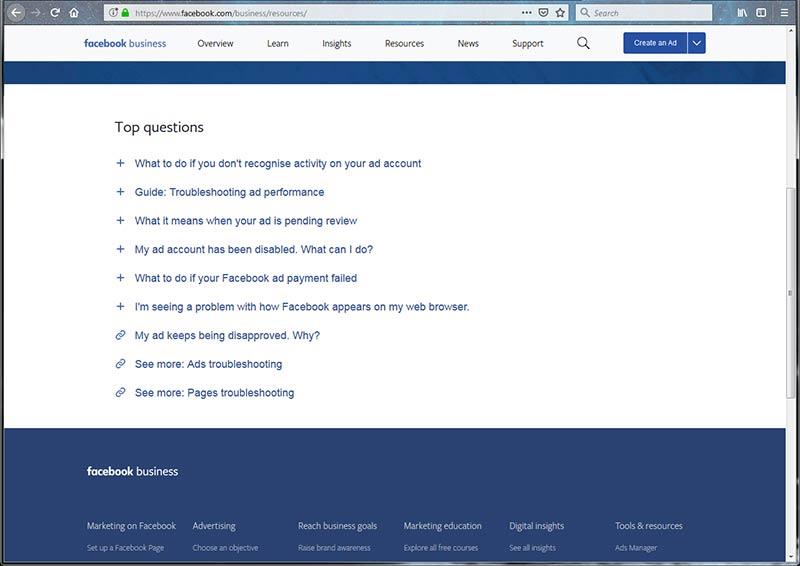Open 'See more: Ads troubleshooting' link
This screenshot has width=800, height=566.
click(208, 364)
